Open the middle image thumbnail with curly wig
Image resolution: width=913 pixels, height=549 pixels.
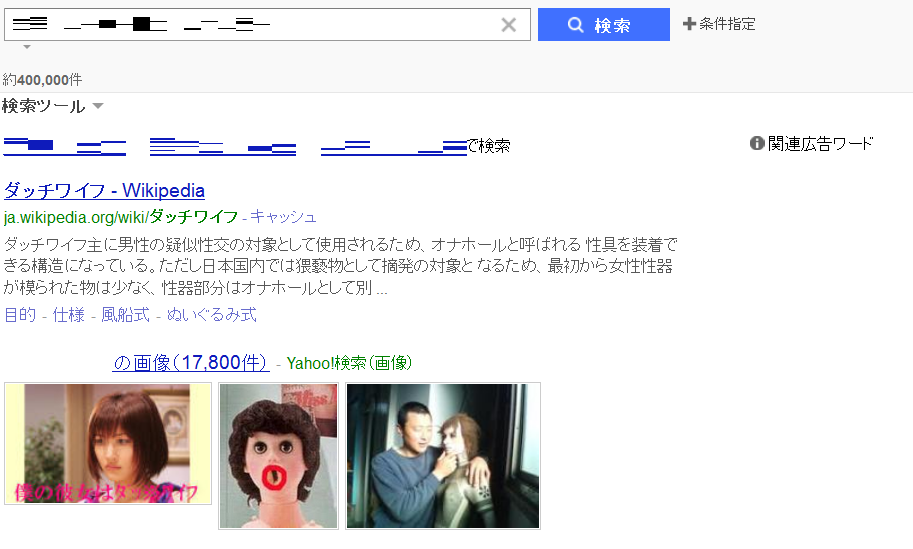[x=278, y=455]
